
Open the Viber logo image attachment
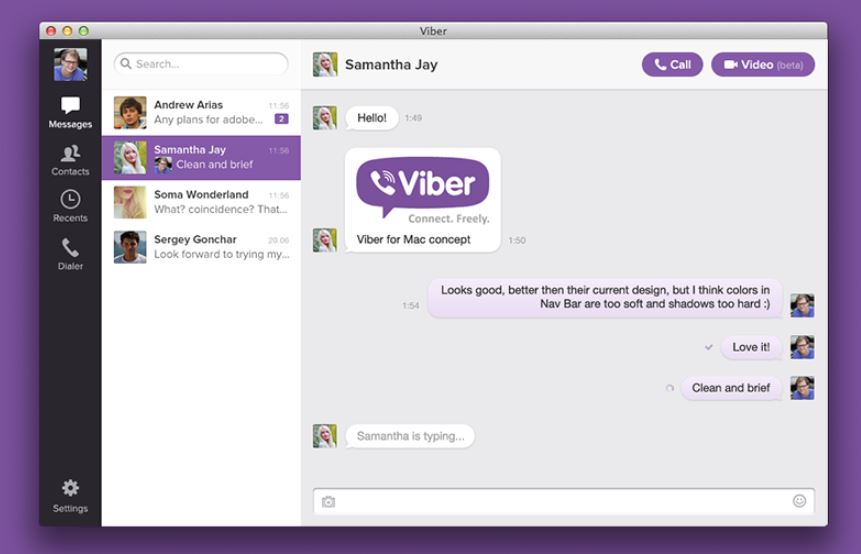(423, 191)
